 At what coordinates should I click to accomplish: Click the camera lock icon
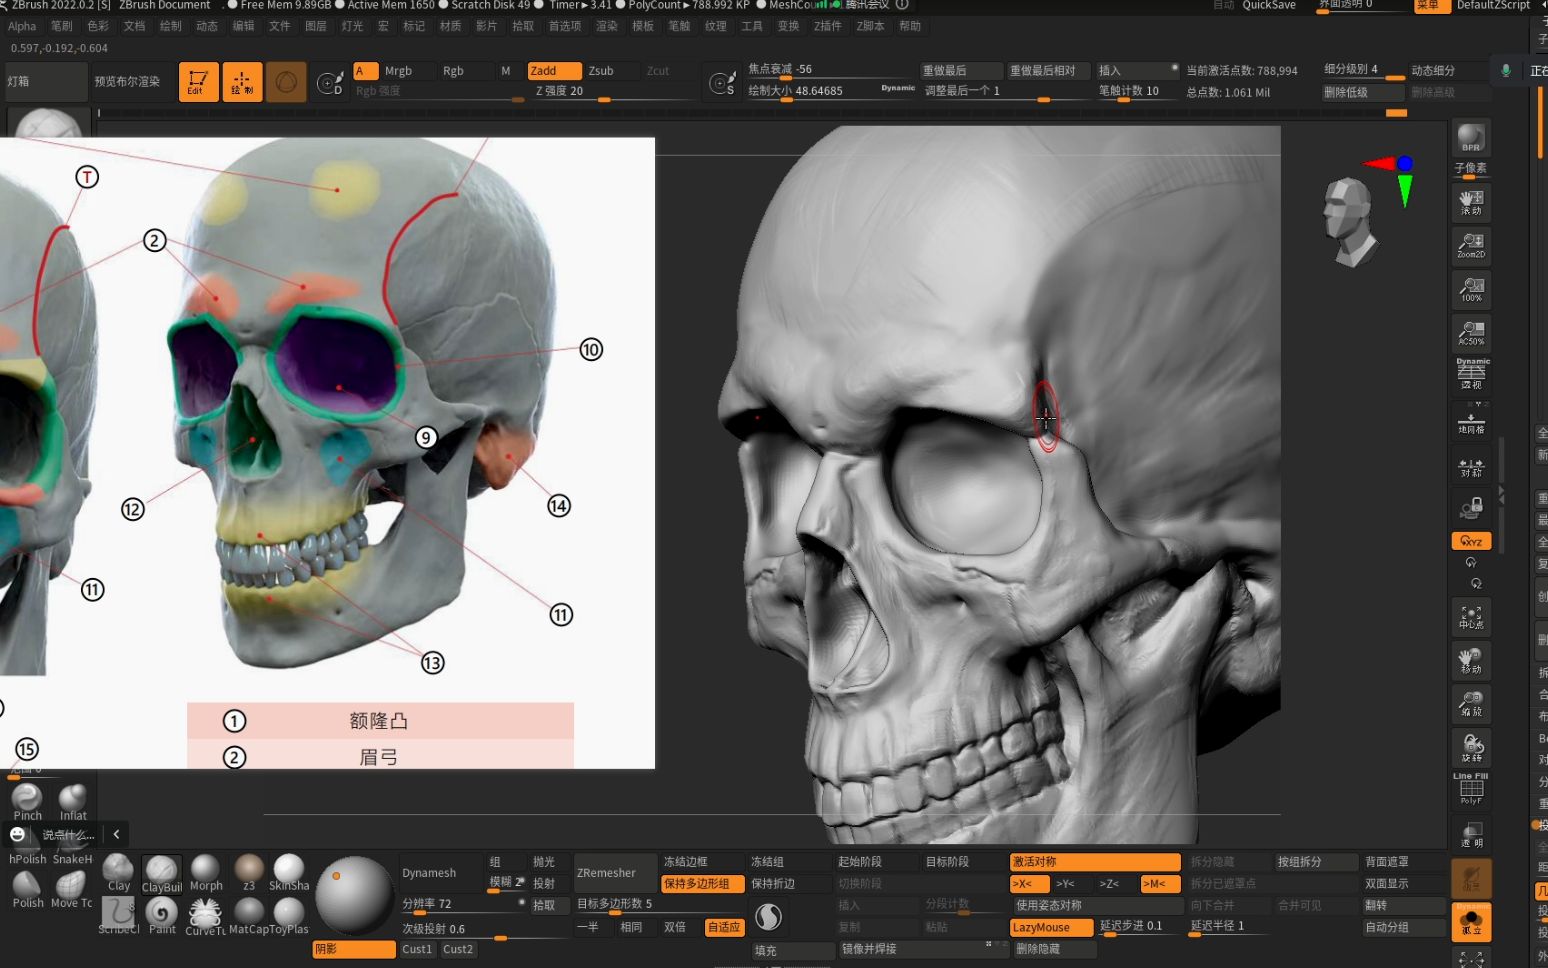1471,509
